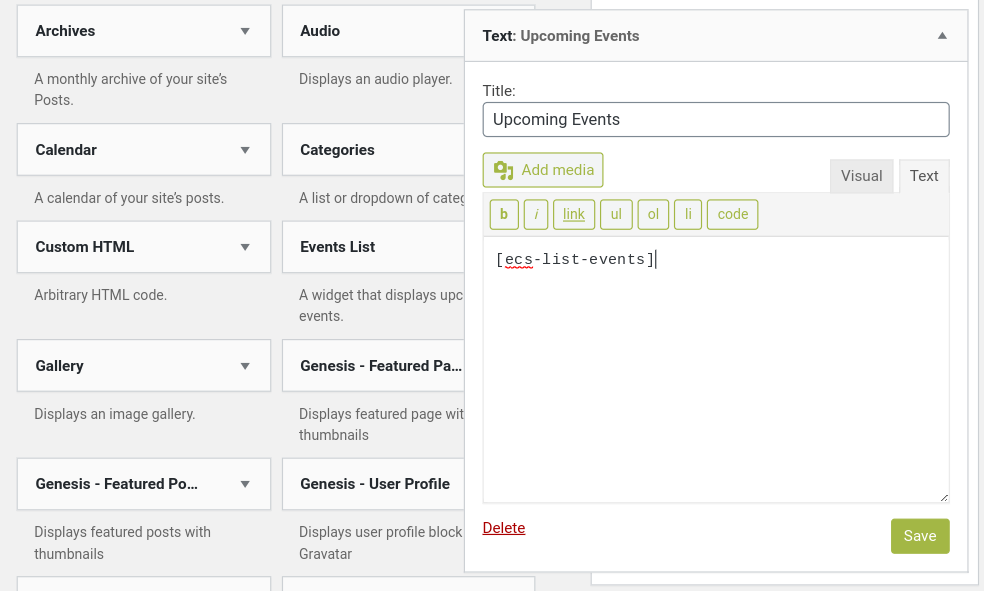Screen dimensions: 984x591
Task: Expand the Archives widget arrow
Action: [245, 31]
